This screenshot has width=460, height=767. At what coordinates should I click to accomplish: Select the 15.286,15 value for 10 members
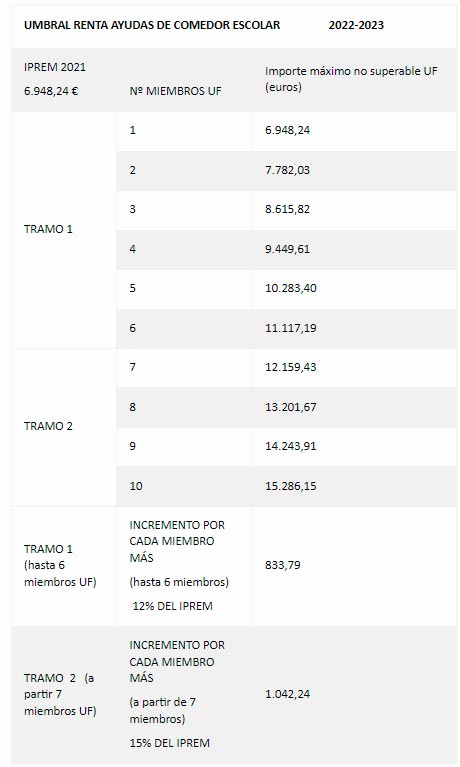click(x=291, y=486)
